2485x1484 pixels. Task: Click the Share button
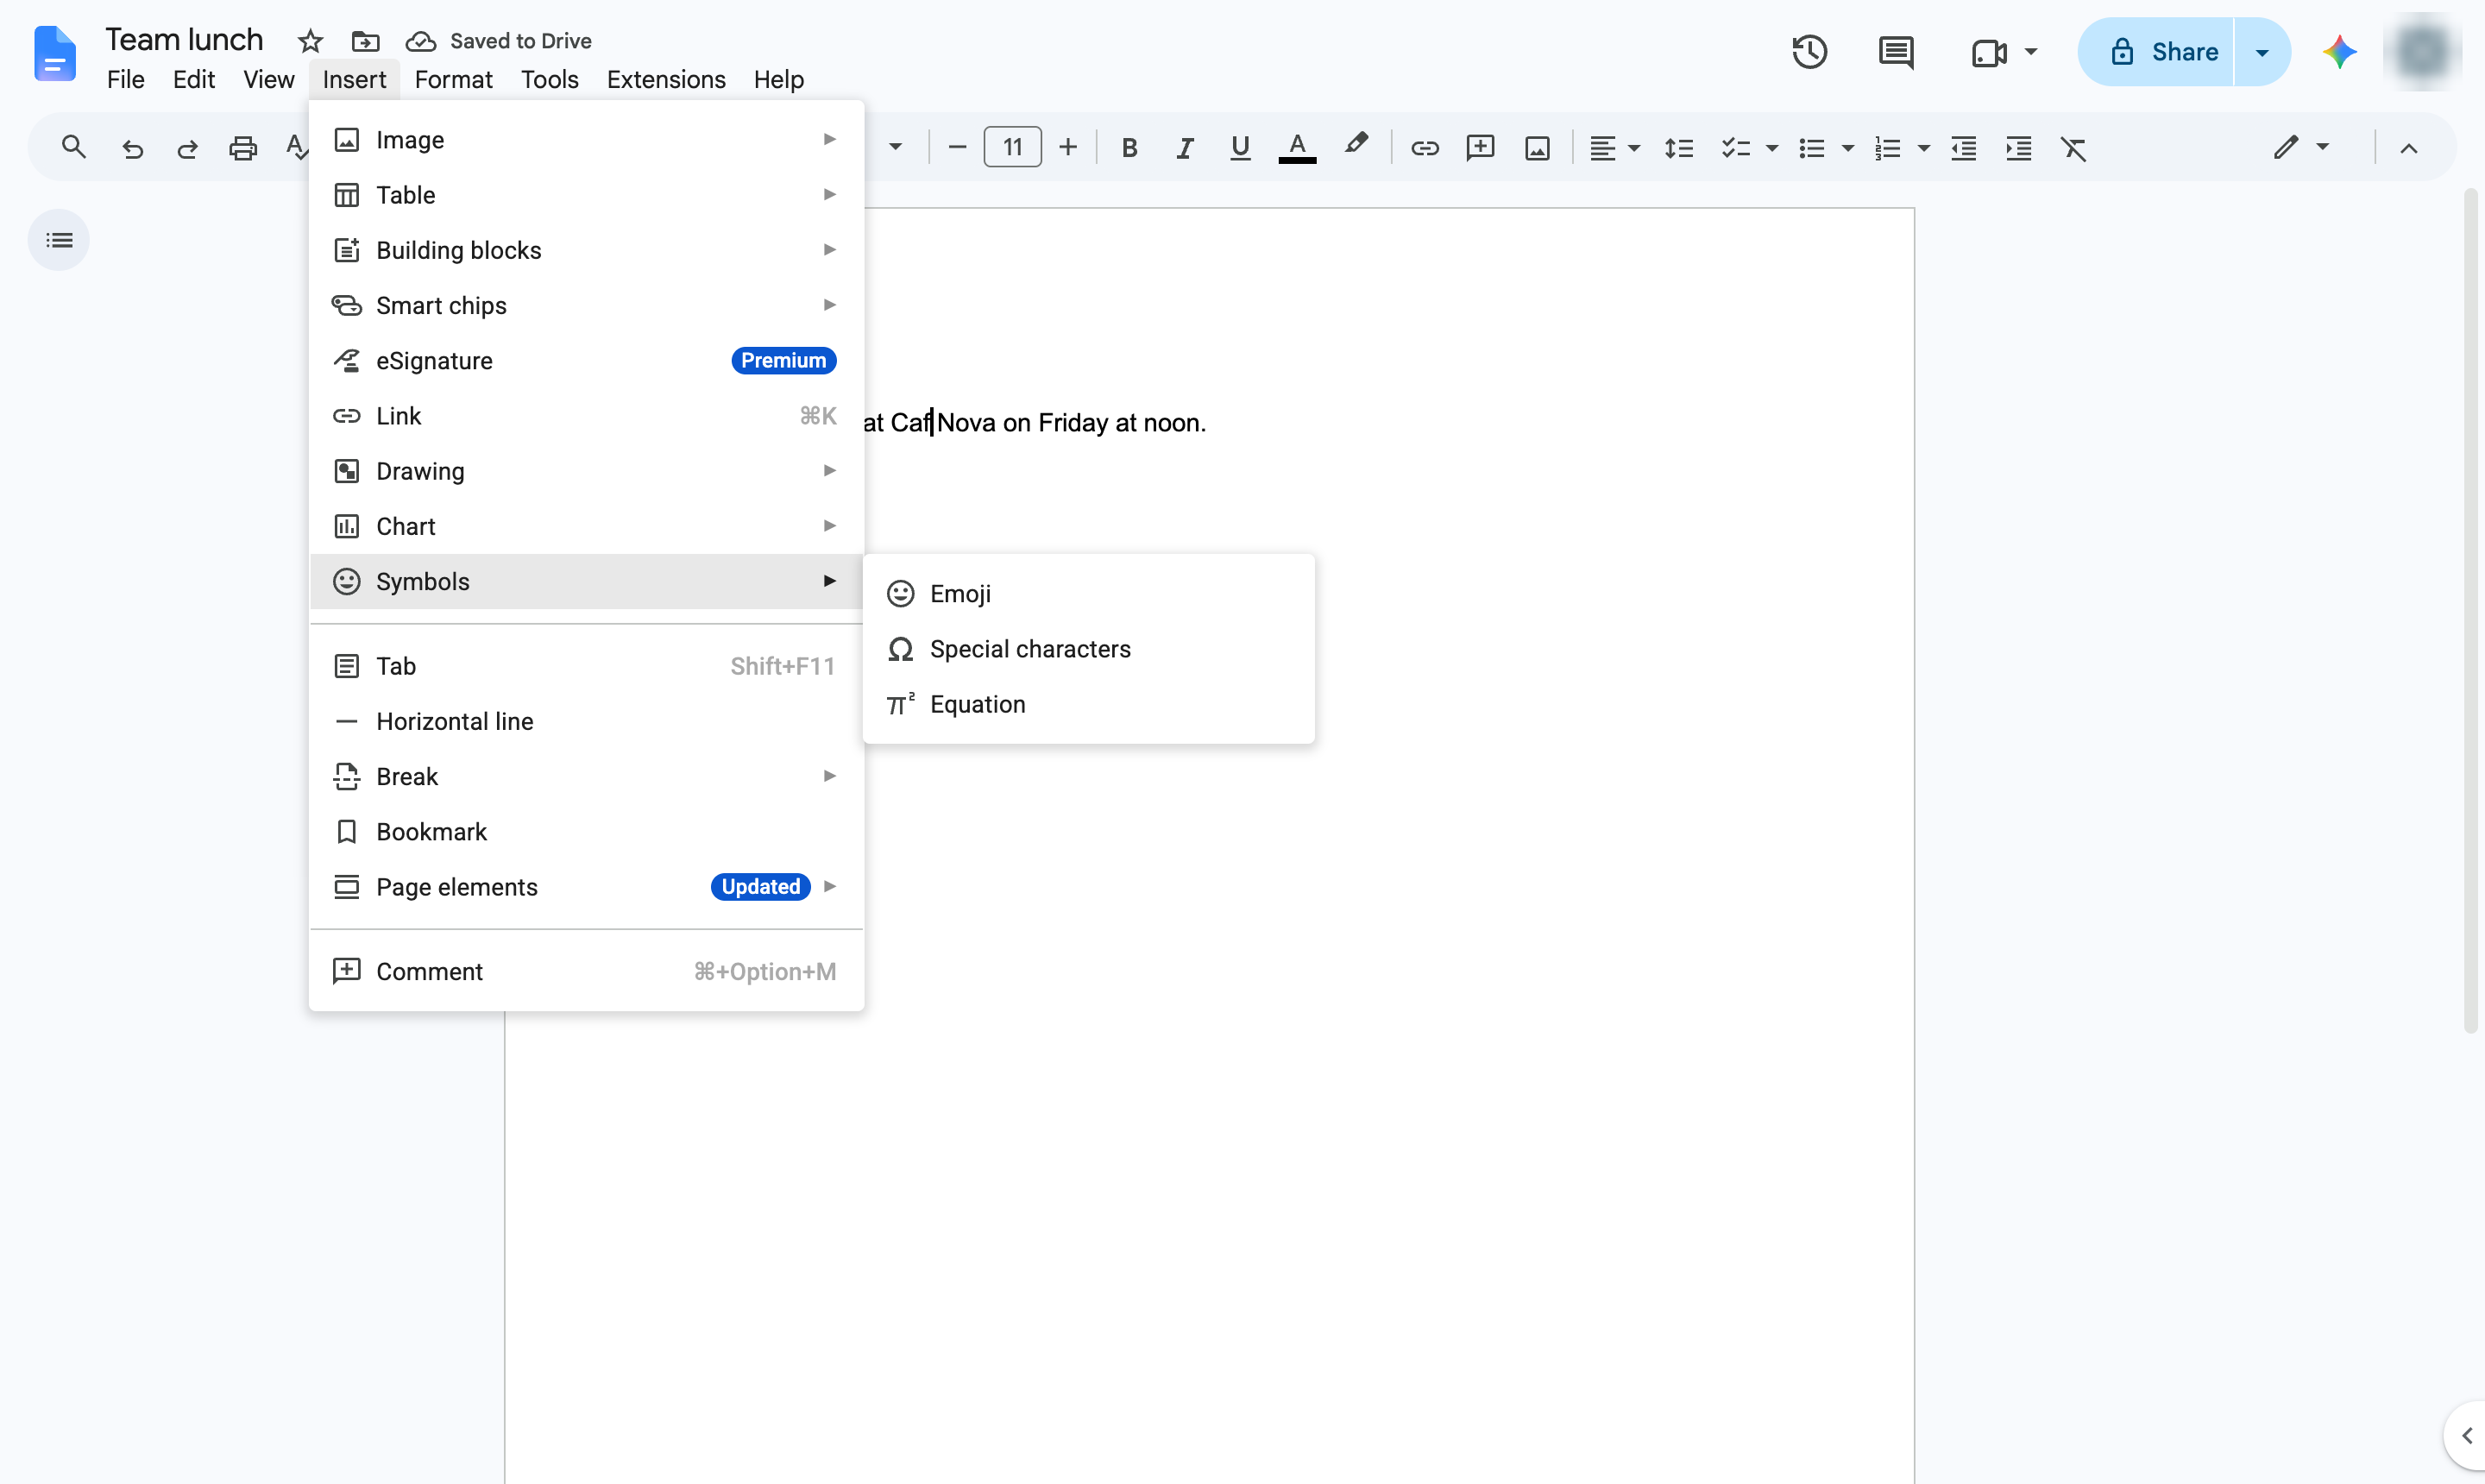click(2155, 52)
